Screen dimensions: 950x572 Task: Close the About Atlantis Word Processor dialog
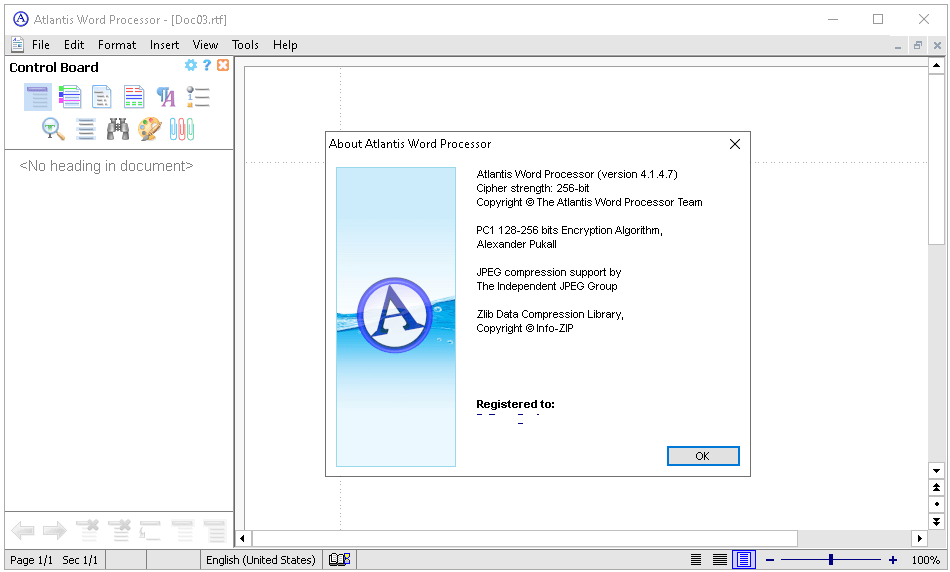(735, 144)
